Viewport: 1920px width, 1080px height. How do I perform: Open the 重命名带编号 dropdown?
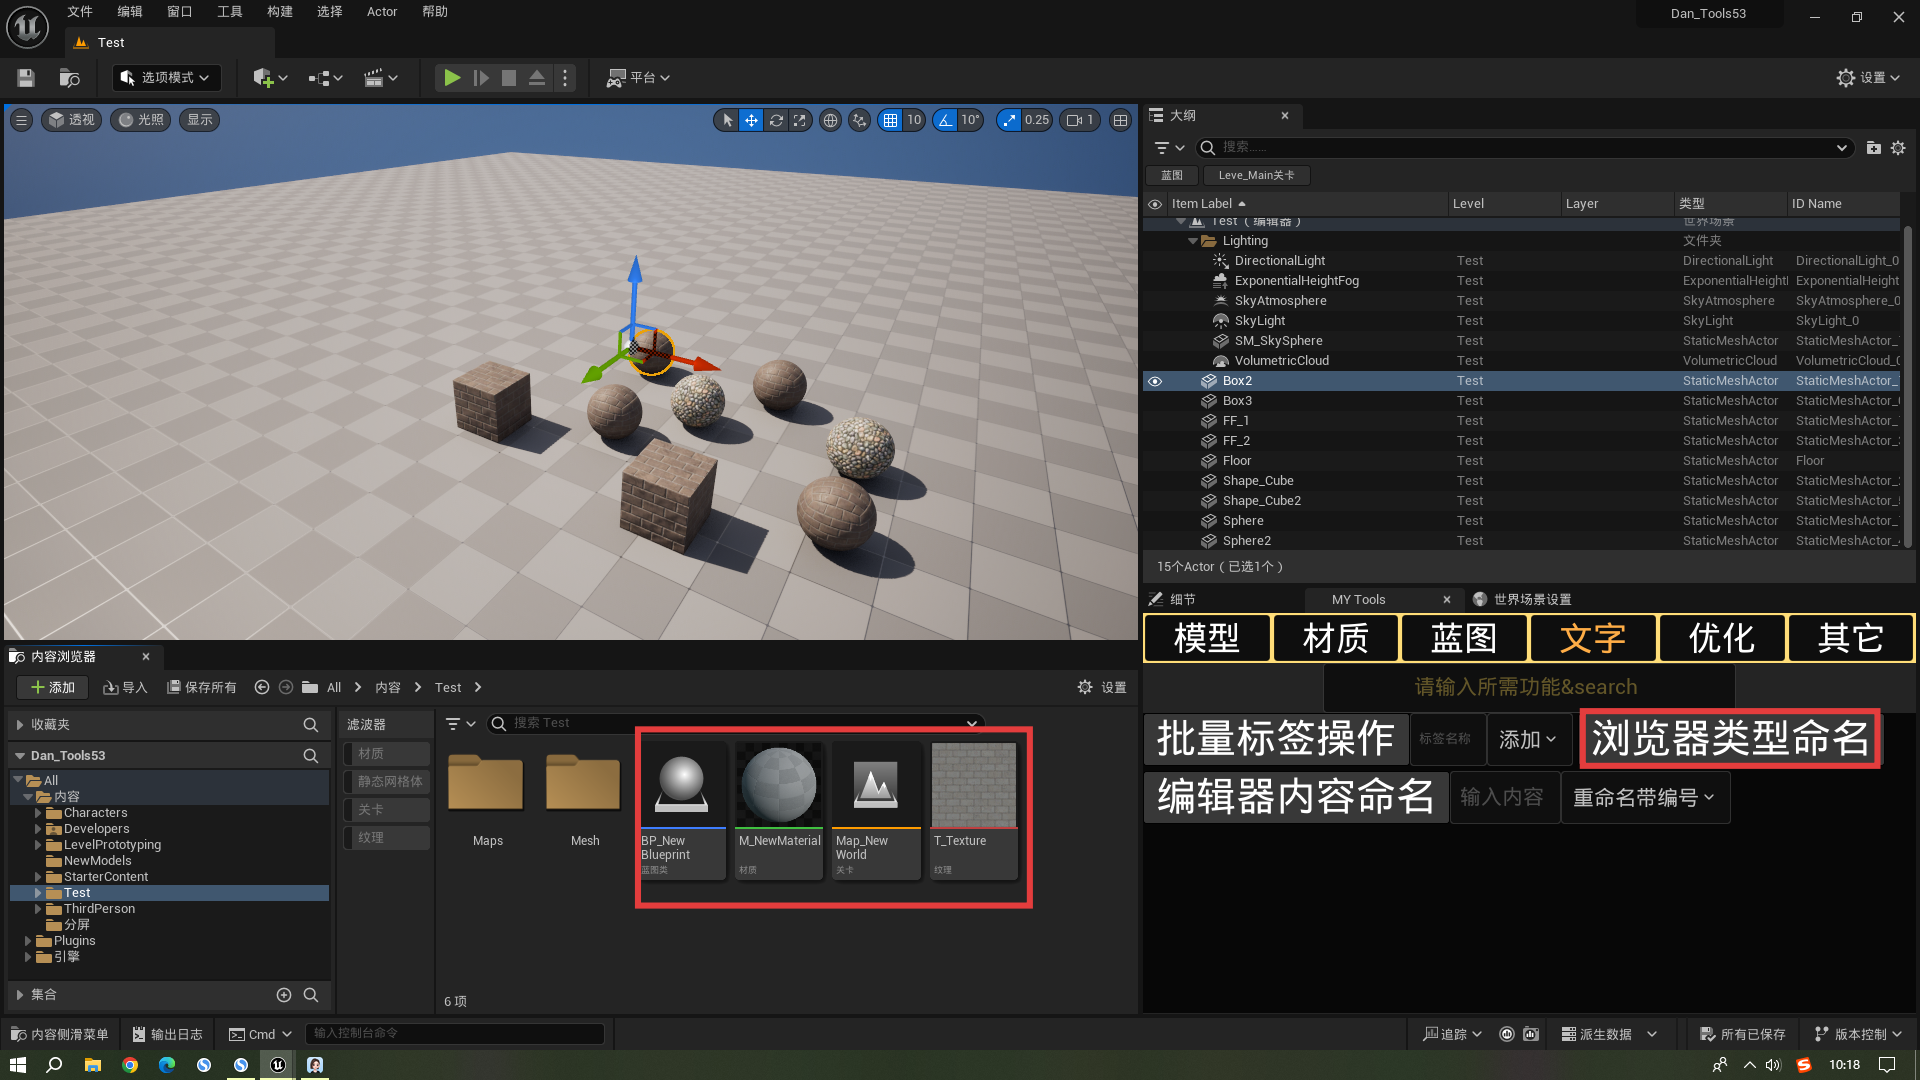point(1644,798)
